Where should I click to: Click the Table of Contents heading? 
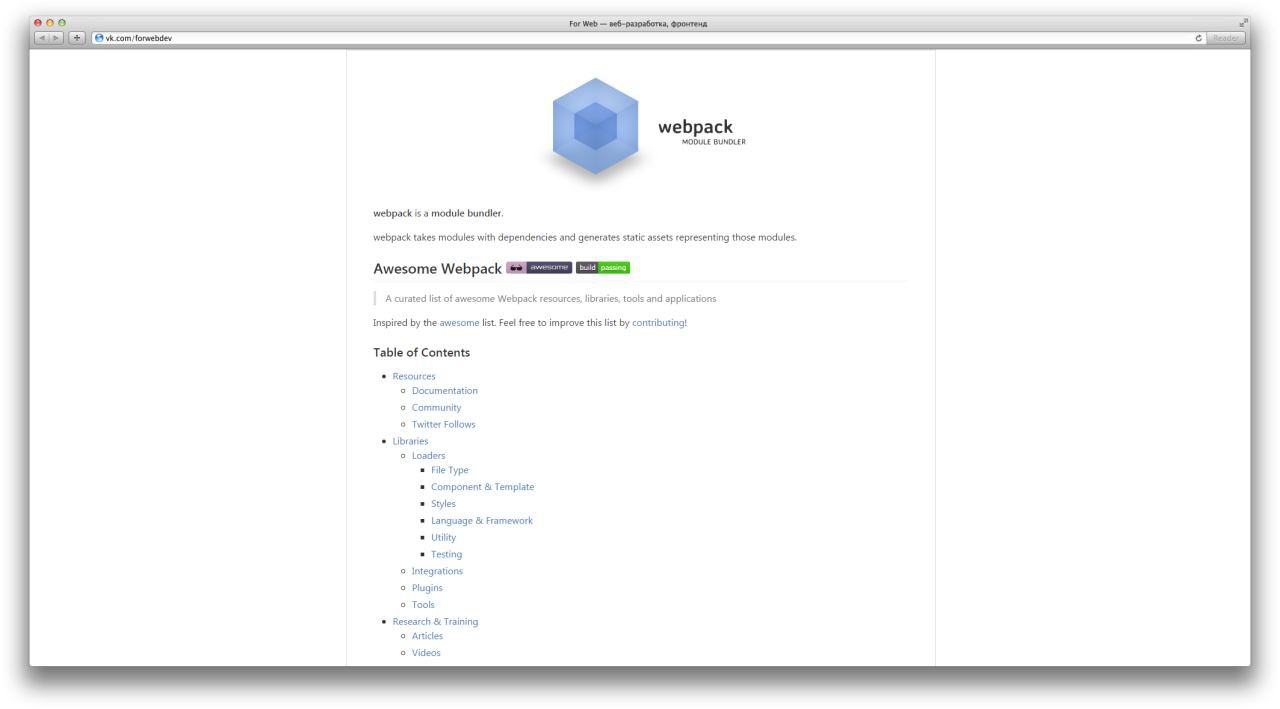point(421,353)
